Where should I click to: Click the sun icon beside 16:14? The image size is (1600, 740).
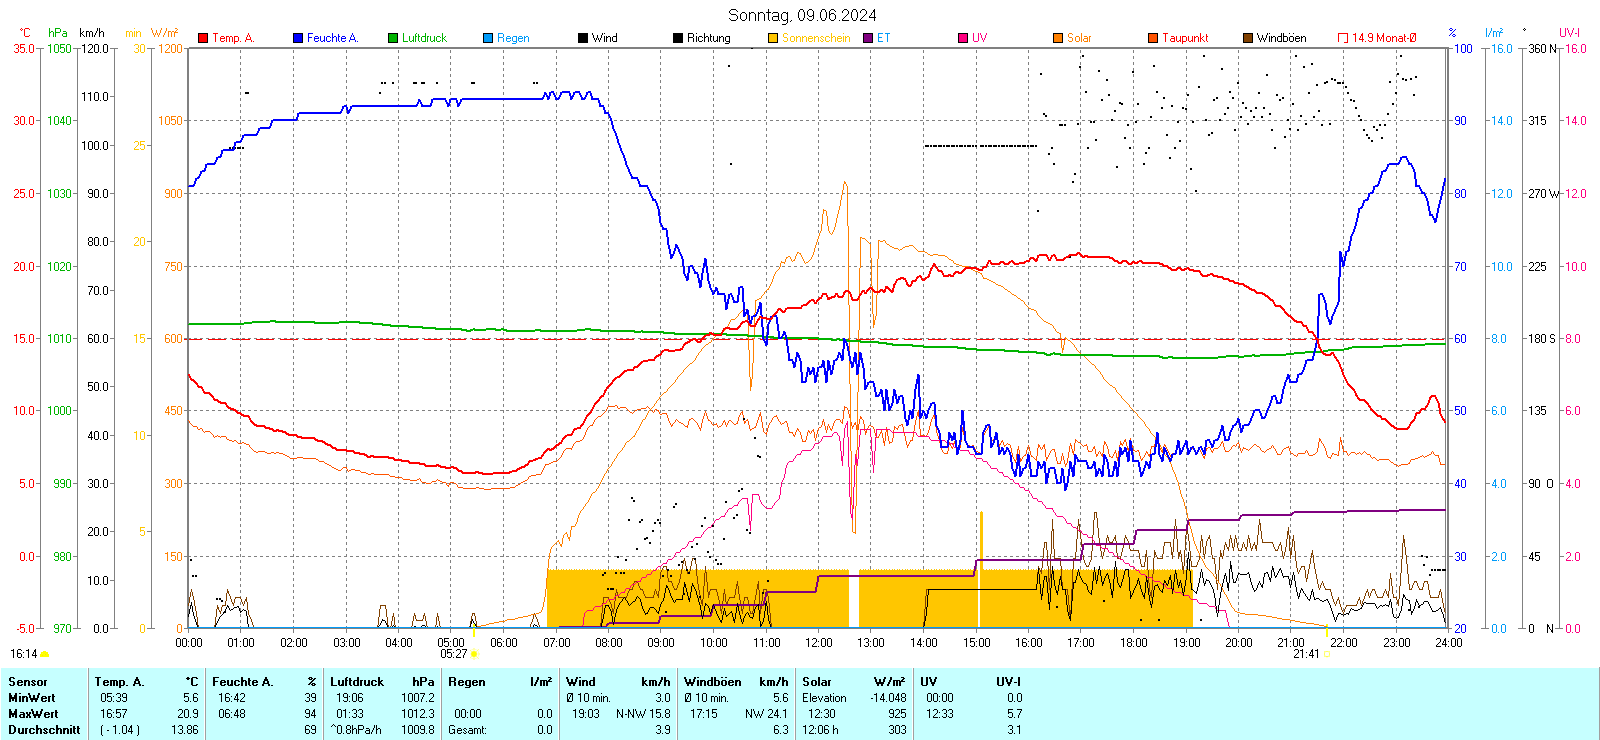click(x=44, y=654)
